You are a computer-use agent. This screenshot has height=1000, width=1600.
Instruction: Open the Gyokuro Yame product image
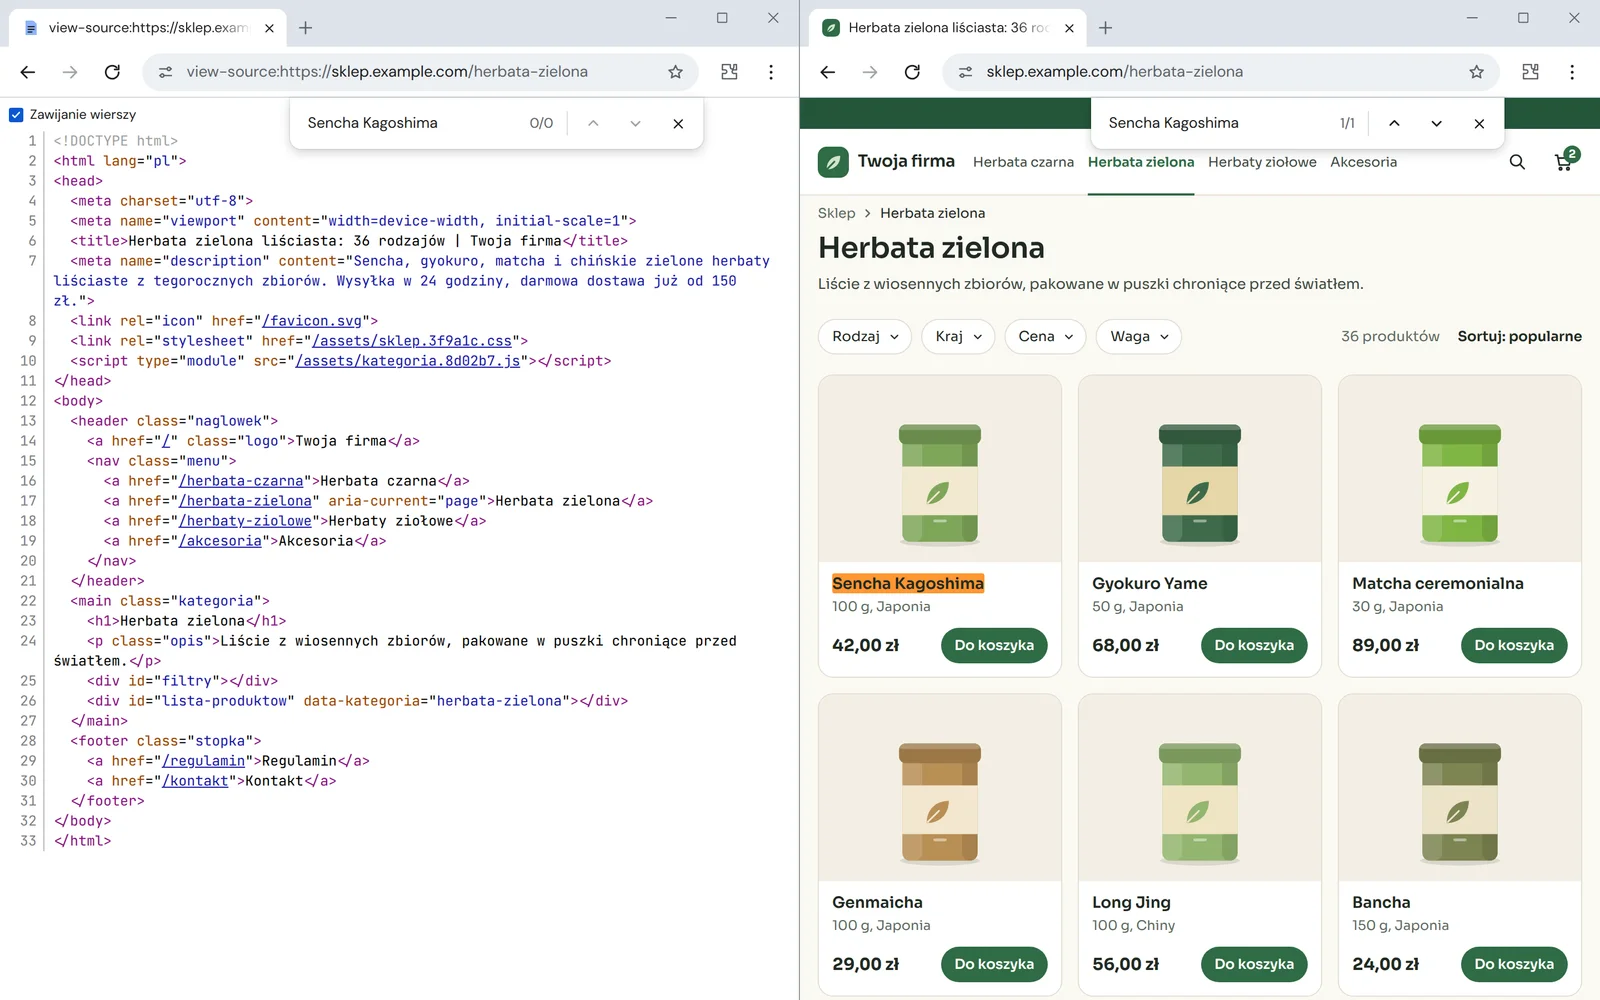(x=1200, y=469)
